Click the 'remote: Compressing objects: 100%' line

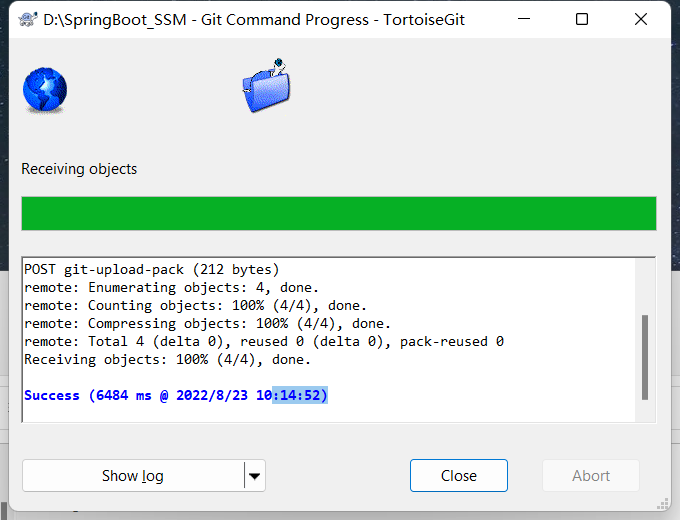click(207, 324)
